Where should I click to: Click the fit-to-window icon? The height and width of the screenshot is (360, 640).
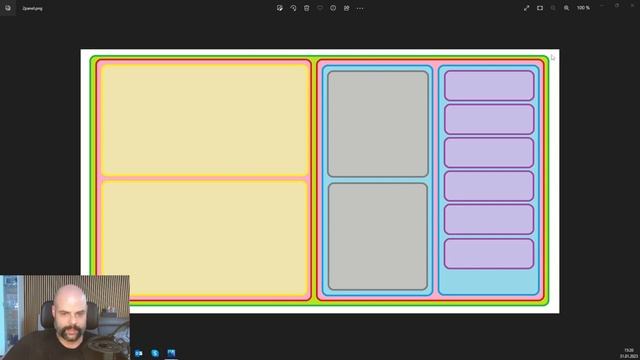click(x=540, y=8)
